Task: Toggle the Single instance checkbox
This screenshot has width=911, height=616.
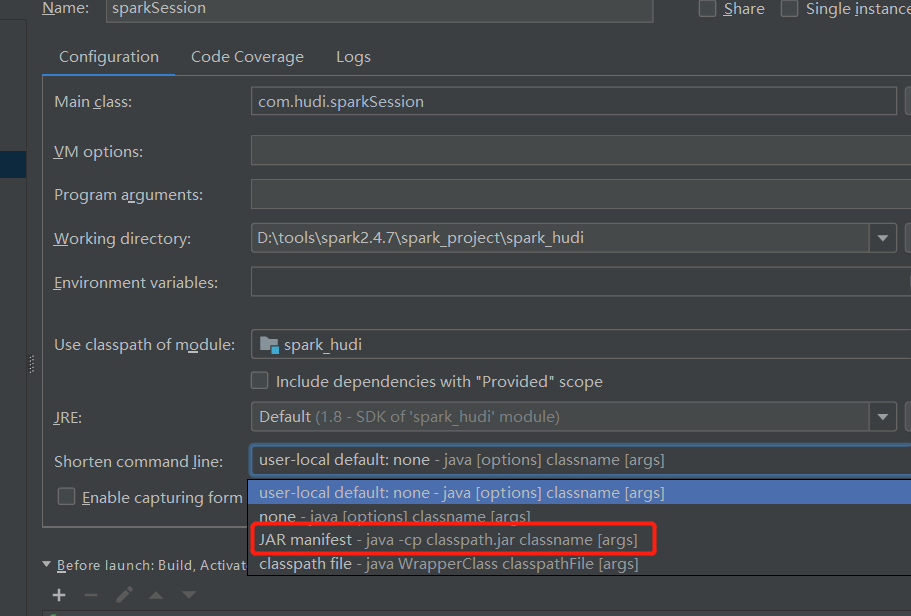Action: pyautogui.click(x=789, y=9)
